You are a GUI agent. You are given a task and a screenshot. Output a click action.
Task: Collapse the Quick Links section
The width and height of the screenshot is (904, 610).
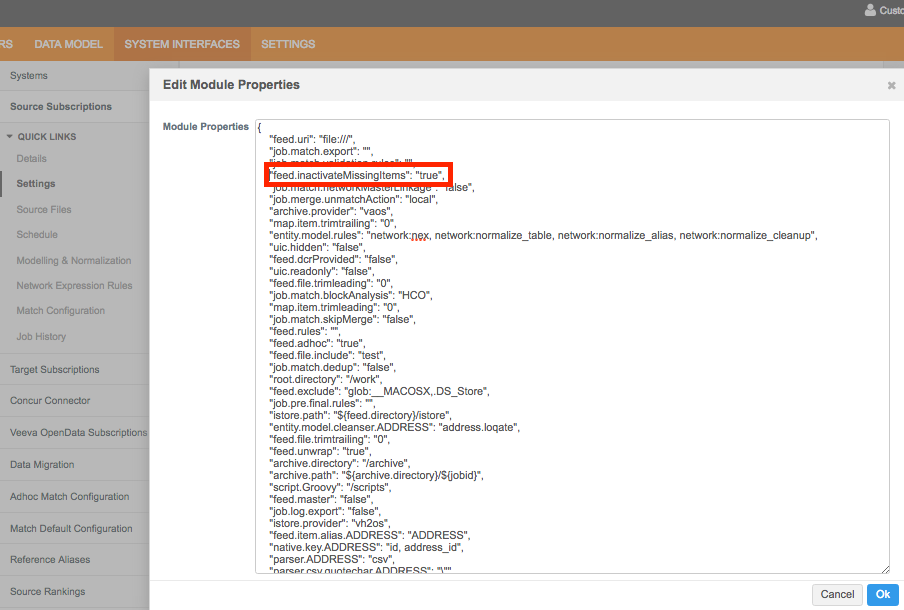(10, 137)
